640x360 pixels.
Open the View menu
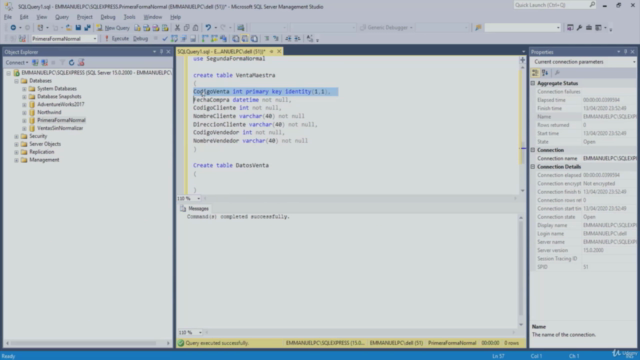pyautogui.click(x=42, y=17)
